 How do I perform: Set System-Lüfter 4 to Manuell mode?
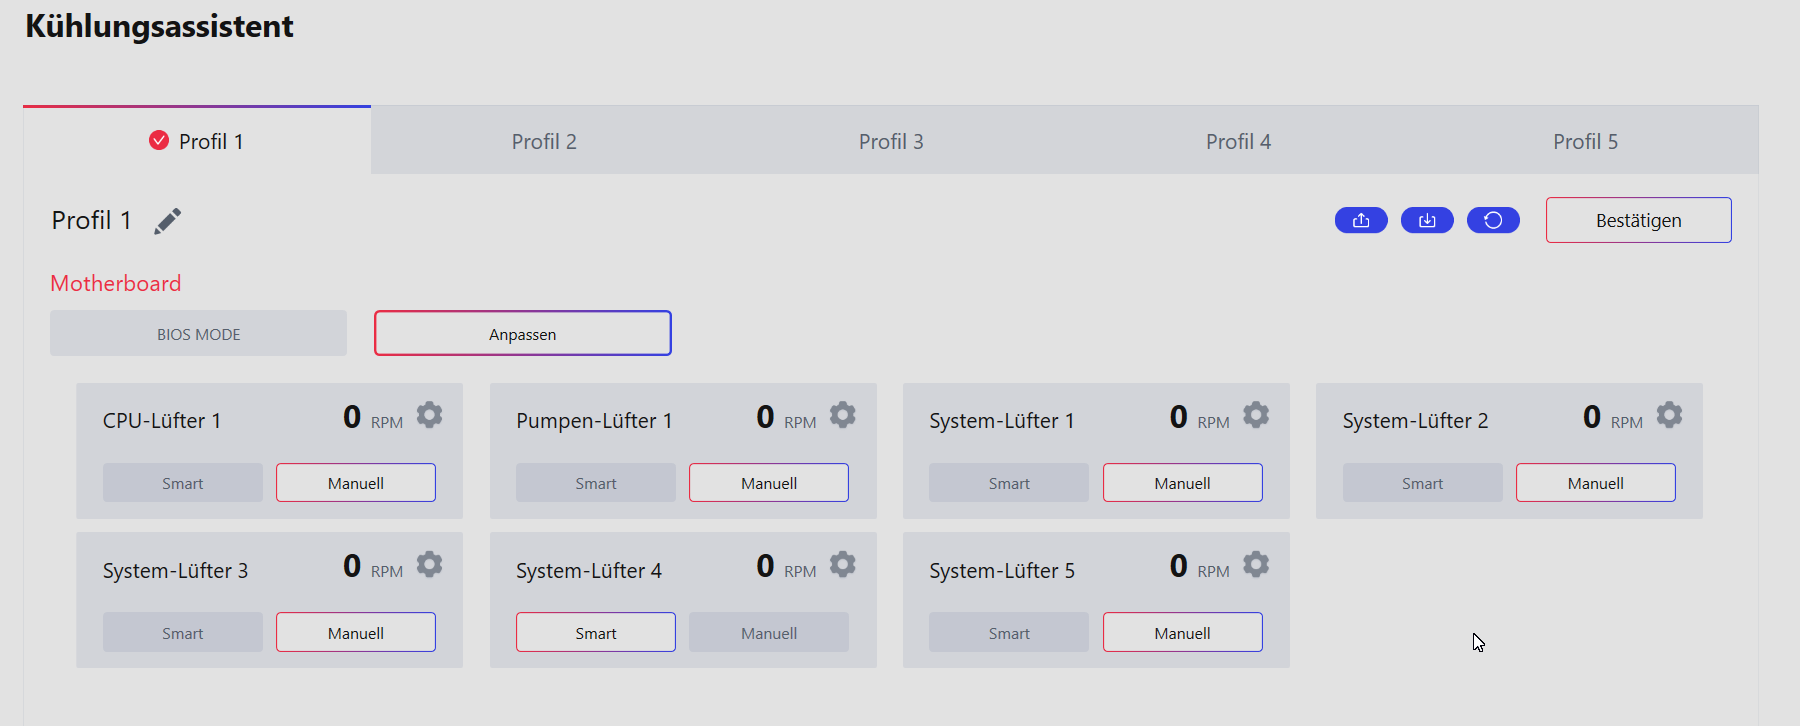769,633
